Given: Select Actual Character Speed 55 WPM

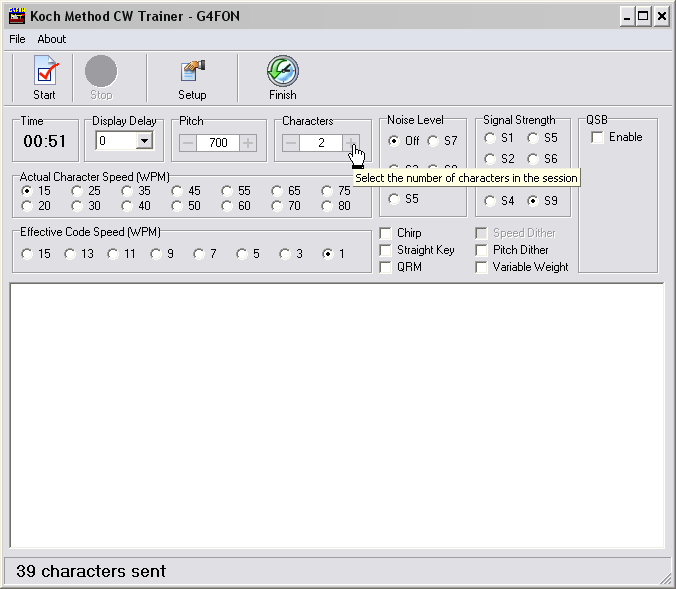Looking at the screenshot, I should (227, 191).
